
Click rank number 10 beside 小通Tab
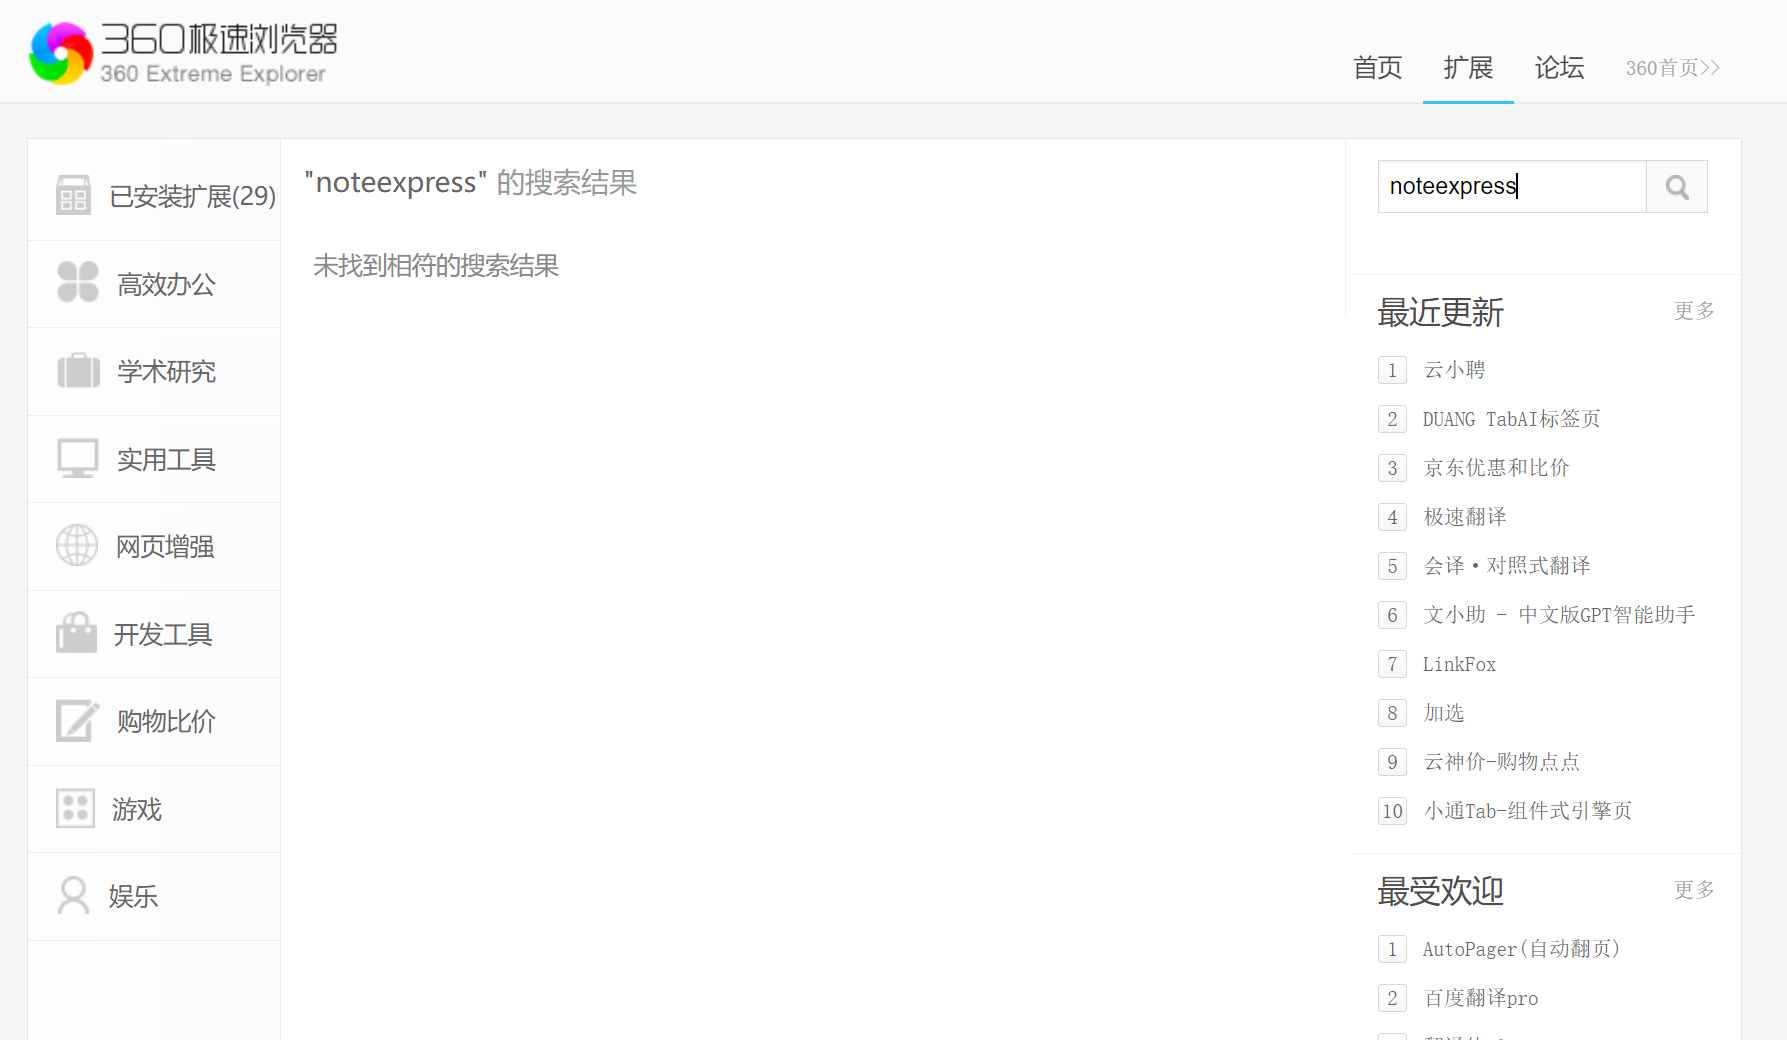1392,811
